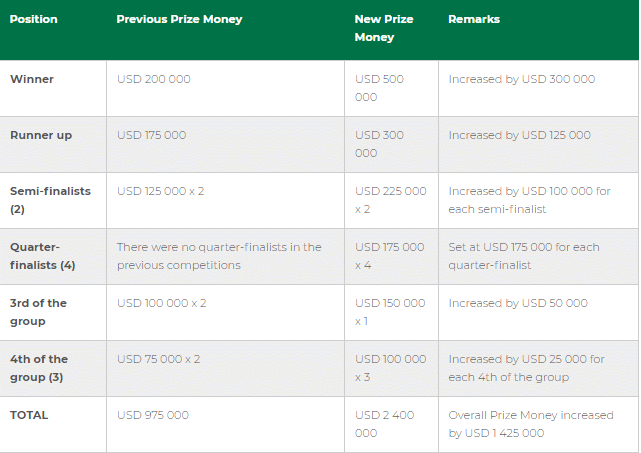The height and width of the screenshot is (453, 641).
Task: Select the Runner up row label
Action: click(41, 135)
